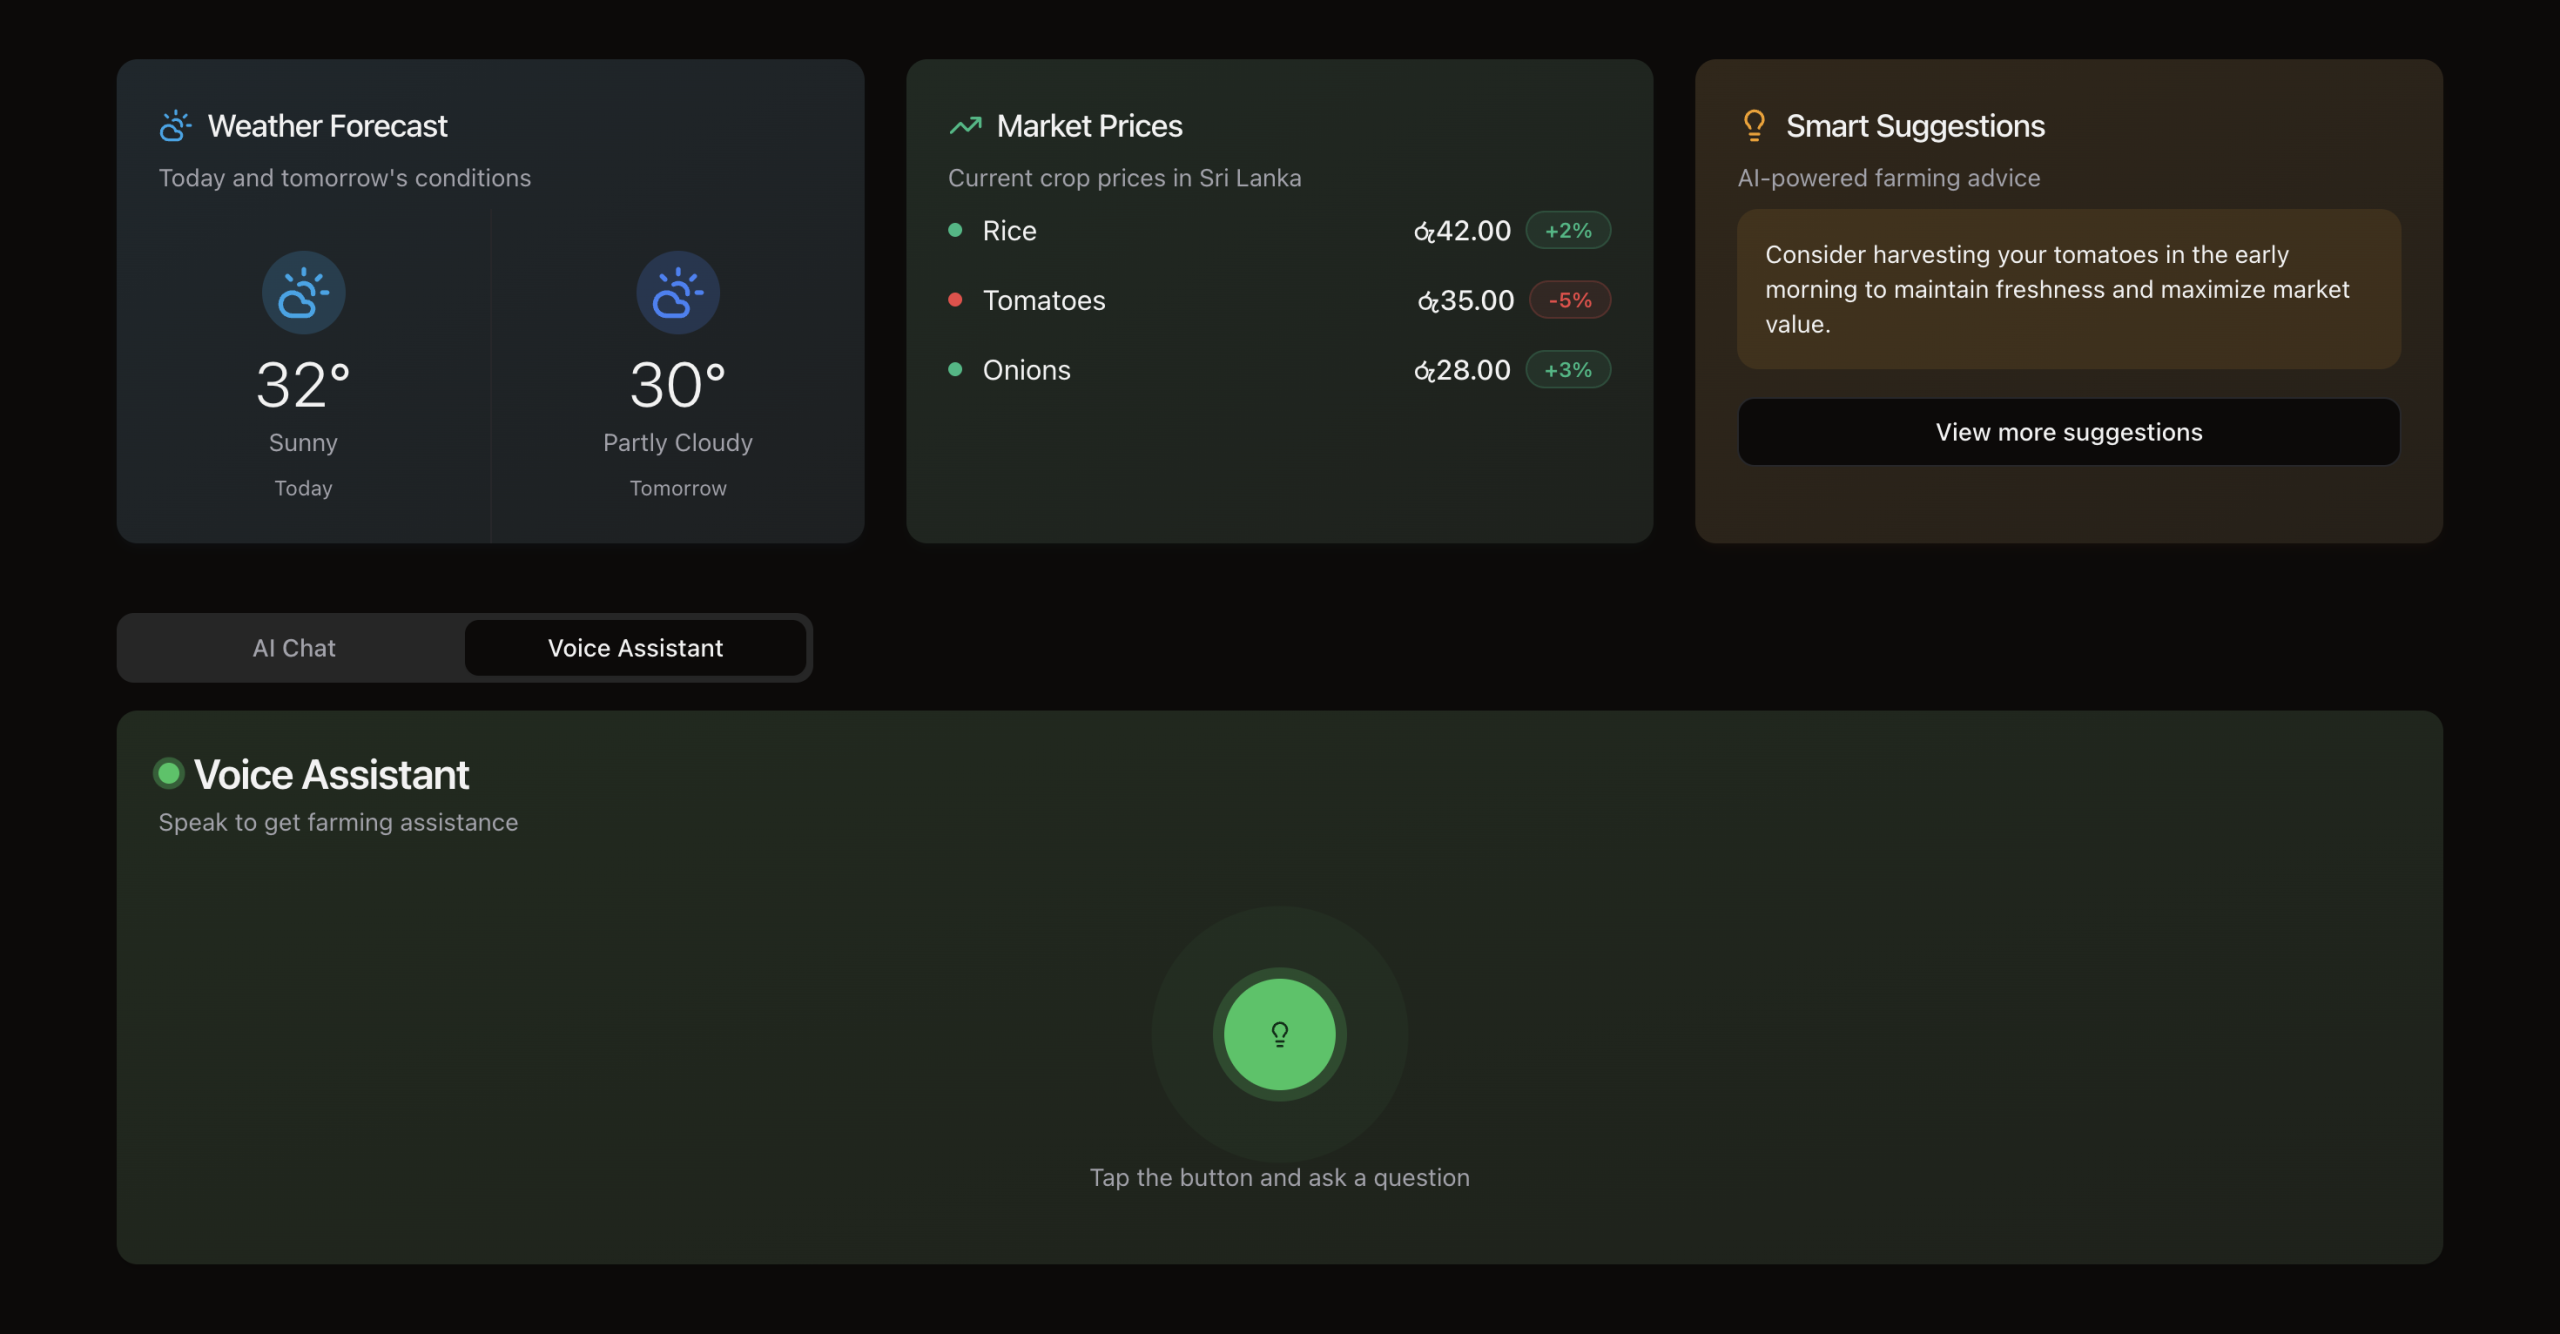The height and width of the screenshot is (1334, 2560).
Task: Click the Smart Suggestions title
Action: tap(1915, 126)
